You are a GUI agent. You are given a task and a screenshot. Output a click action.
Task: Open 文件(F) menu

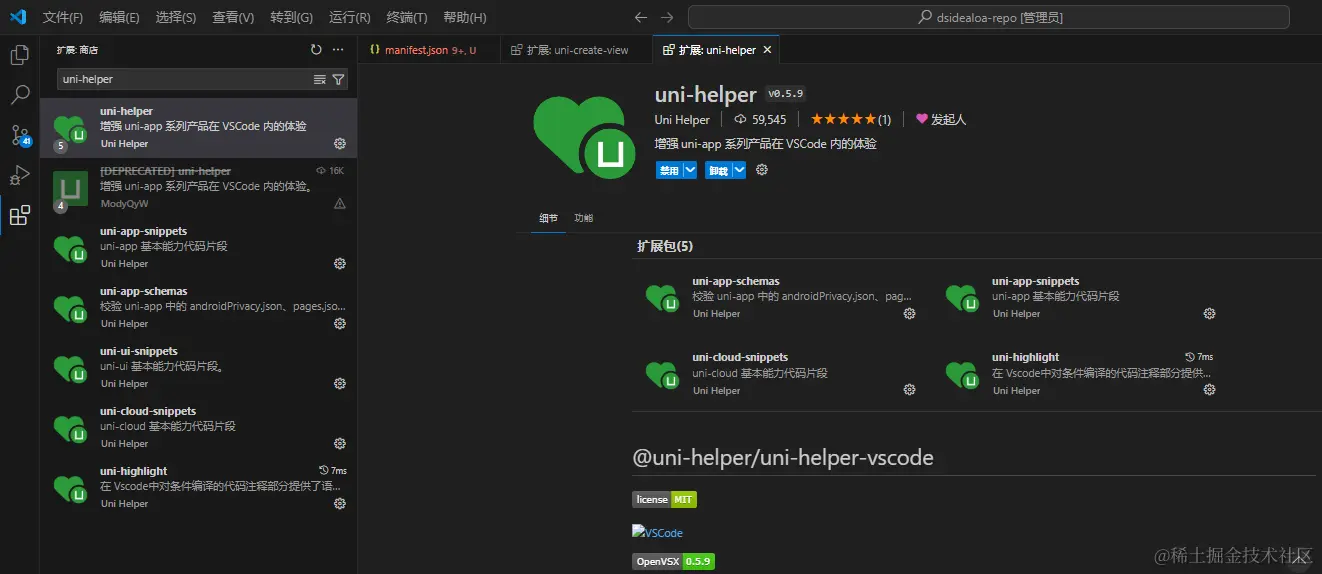(63, 18)
